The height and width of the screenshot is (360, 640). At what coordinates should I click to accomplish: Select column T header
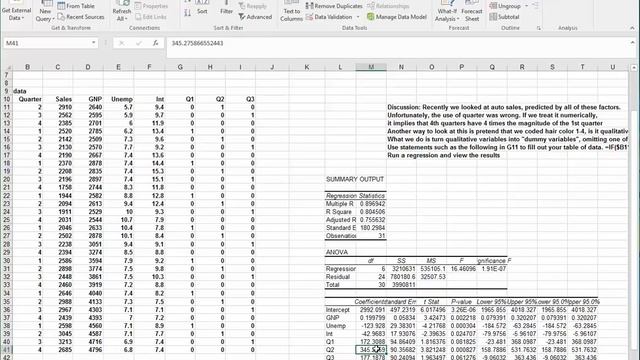pos(582,67)
